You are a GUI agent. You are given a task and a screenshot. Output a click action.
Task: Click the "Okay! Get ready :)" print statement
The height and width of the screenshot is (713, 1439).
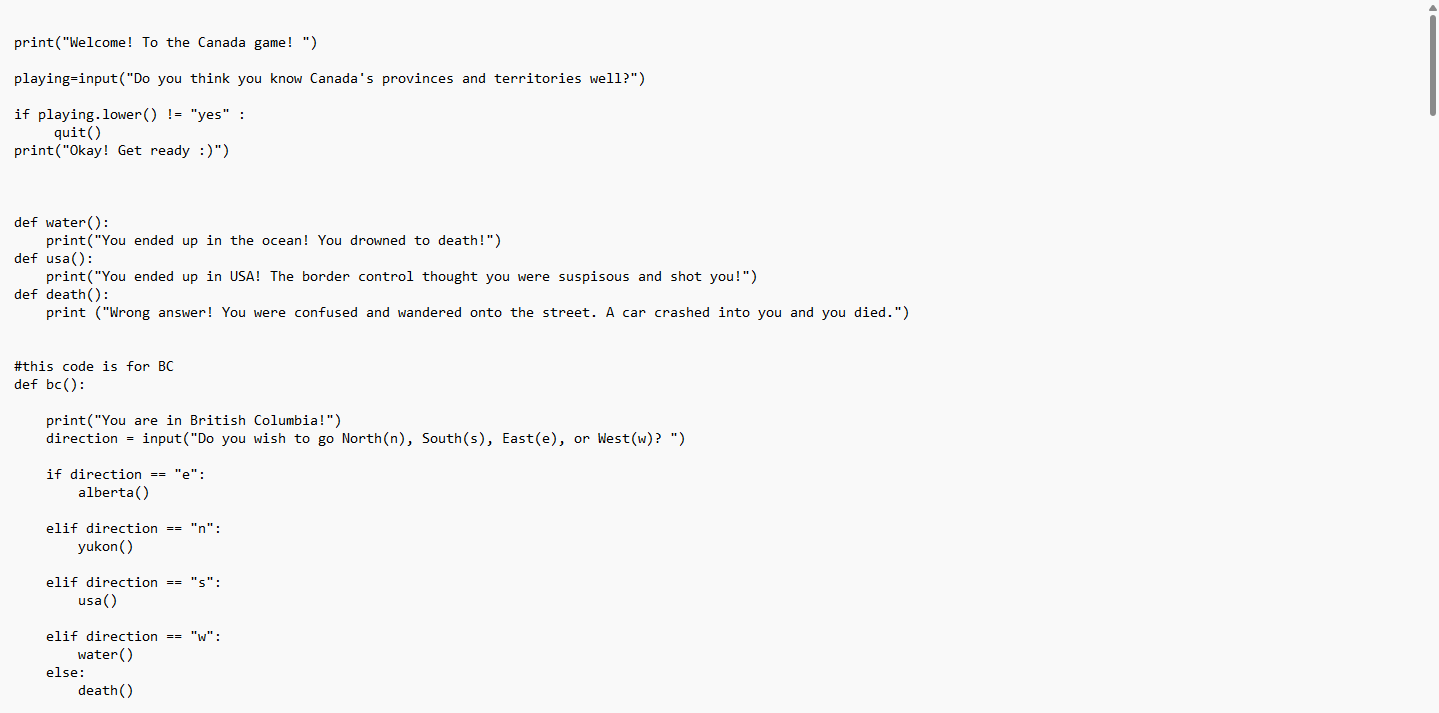tap(121, 150)
